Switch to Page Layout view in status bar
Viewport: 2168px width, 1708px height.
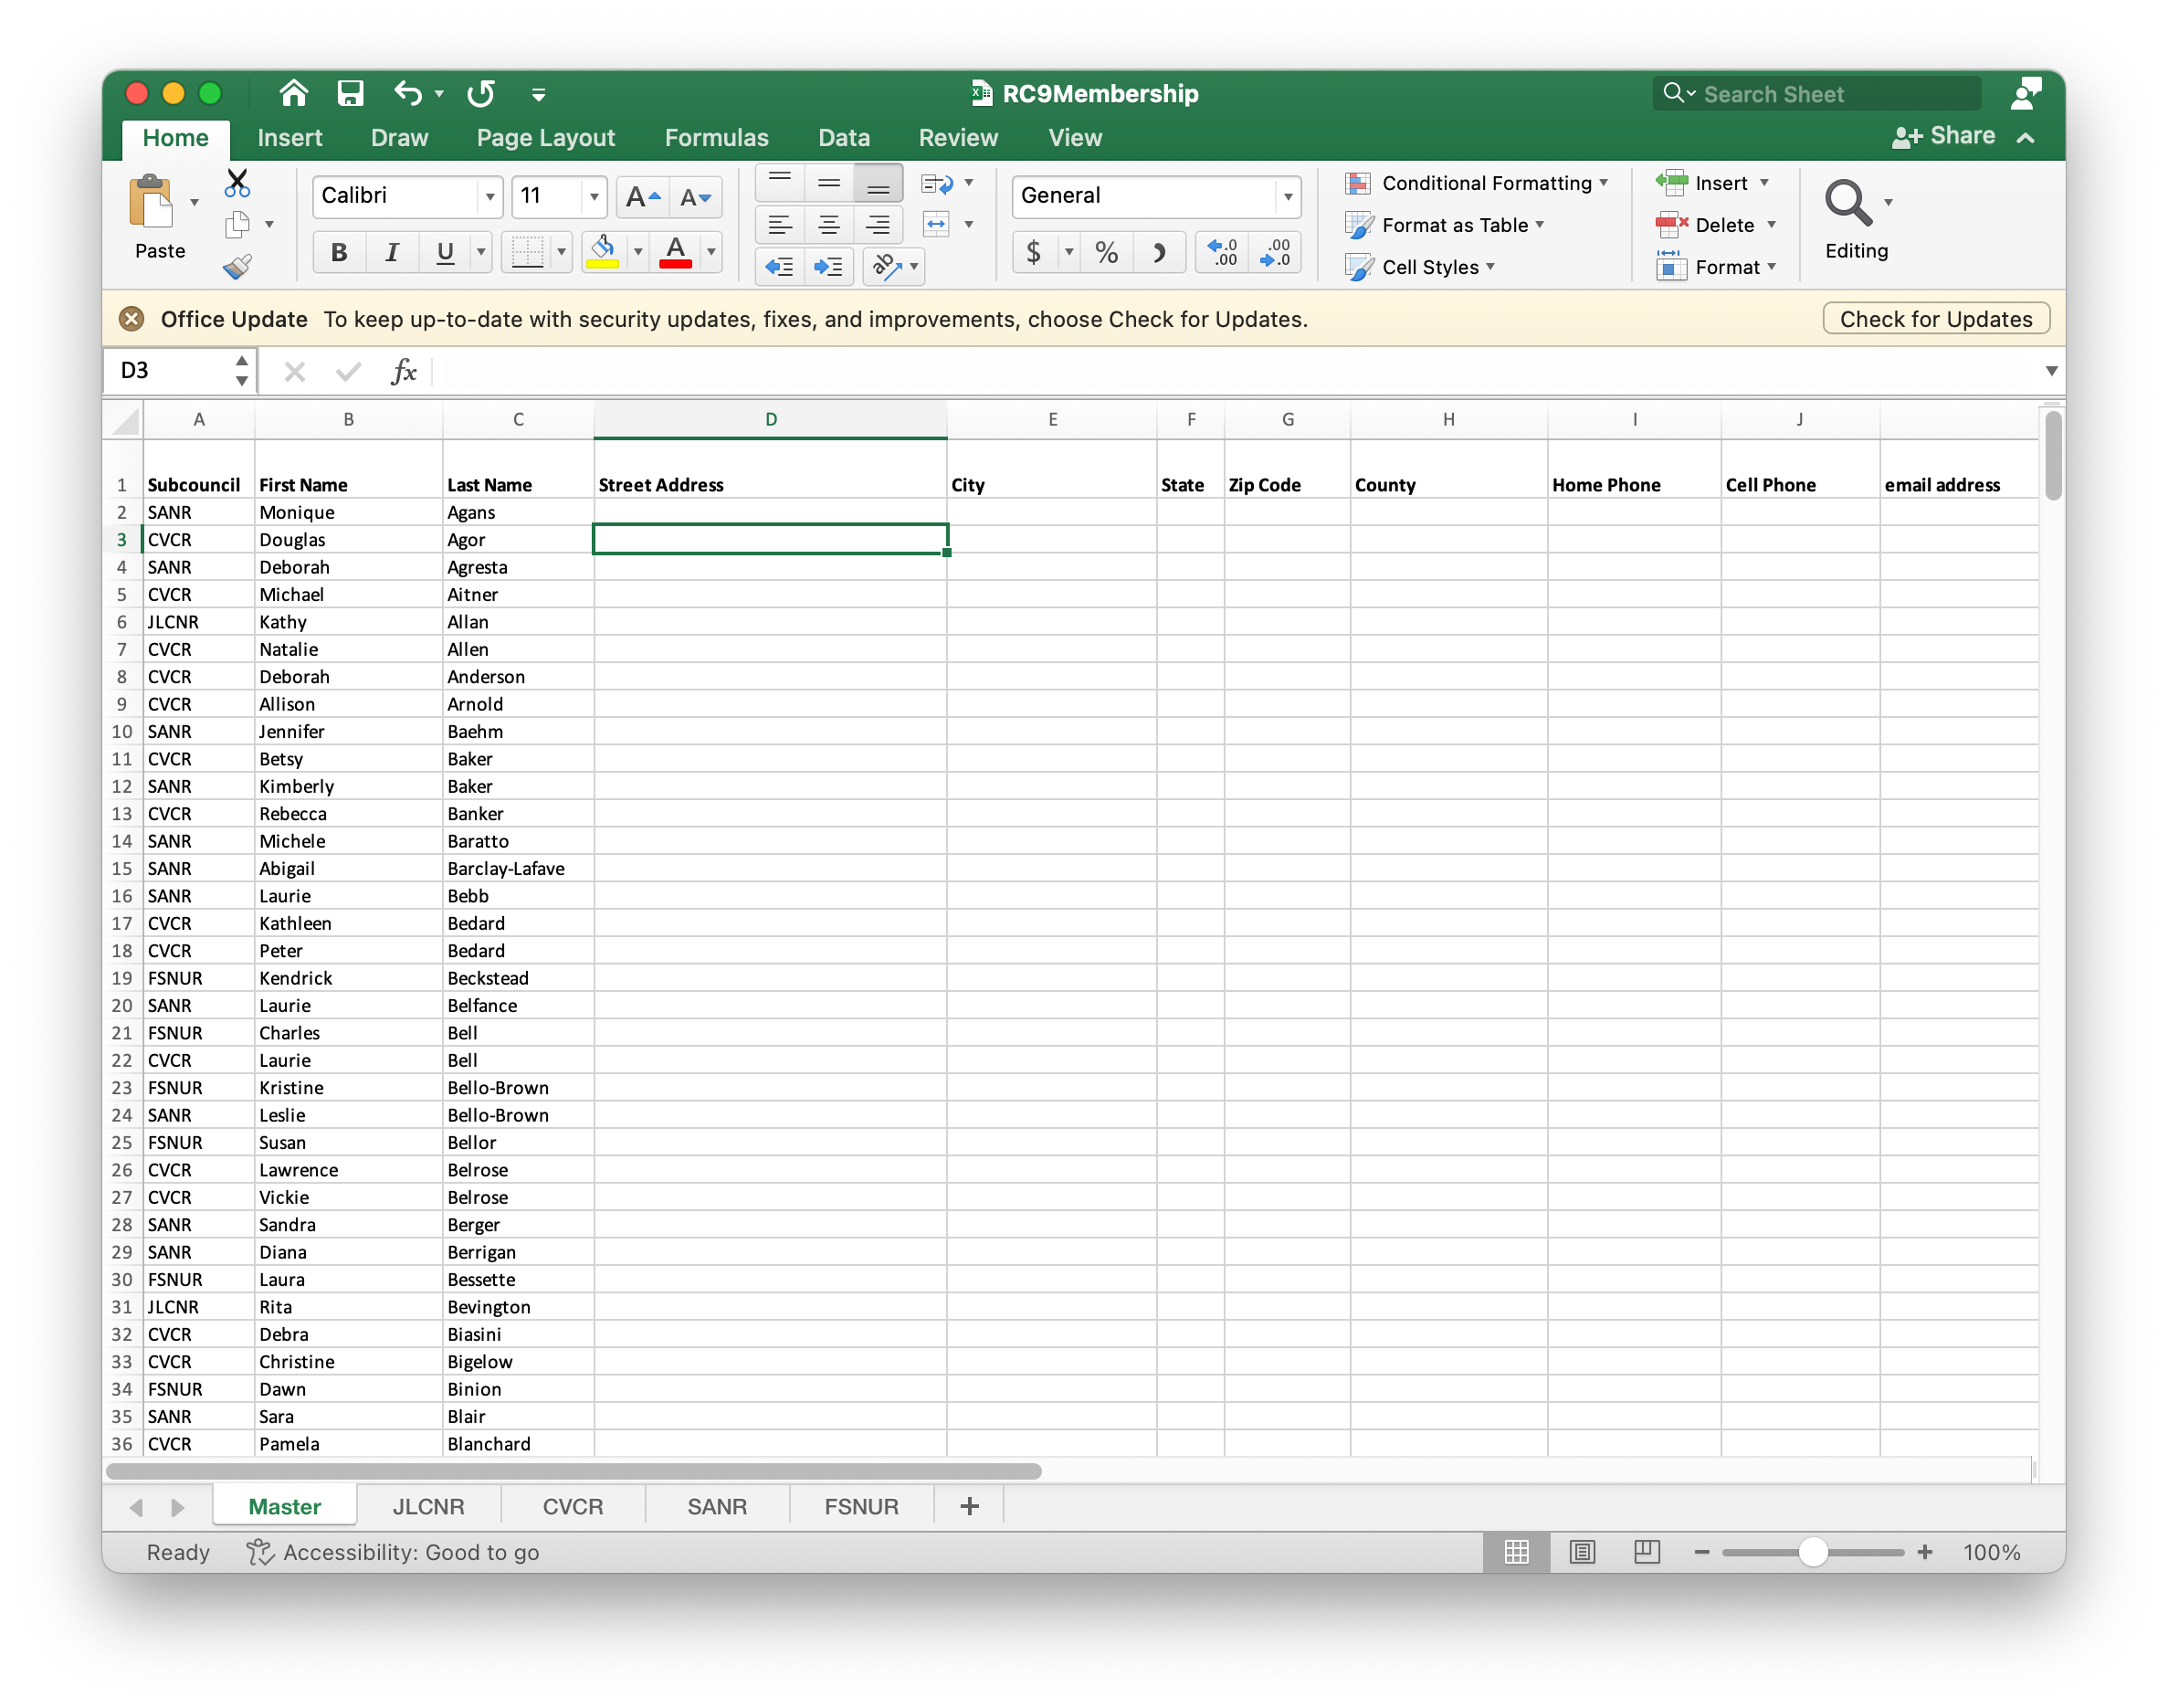[1581, 1552]
